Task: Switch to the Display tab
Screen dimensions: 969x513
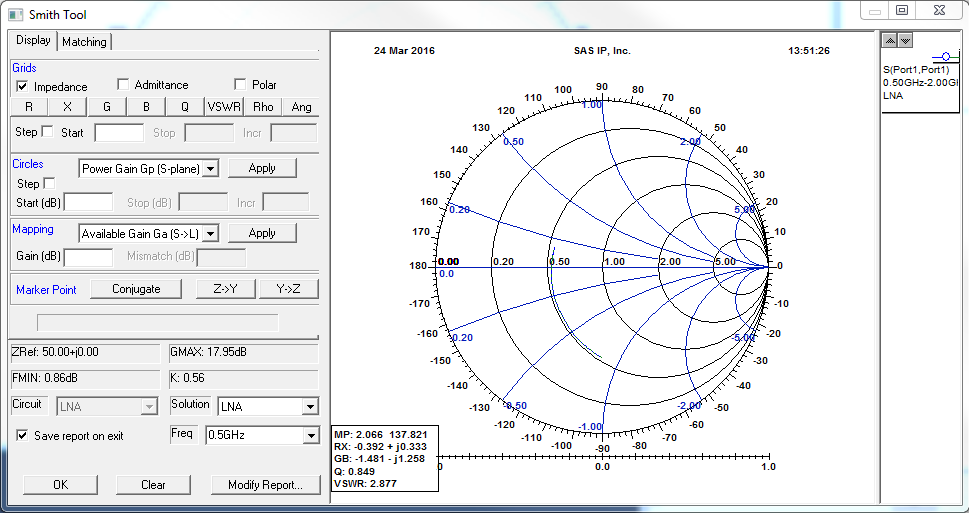Action: point(33,41)
